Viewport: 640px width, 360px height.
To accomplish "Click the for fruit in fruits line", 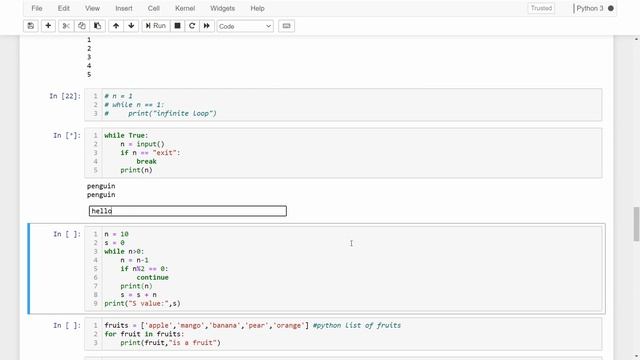I will tap(144, 334).
